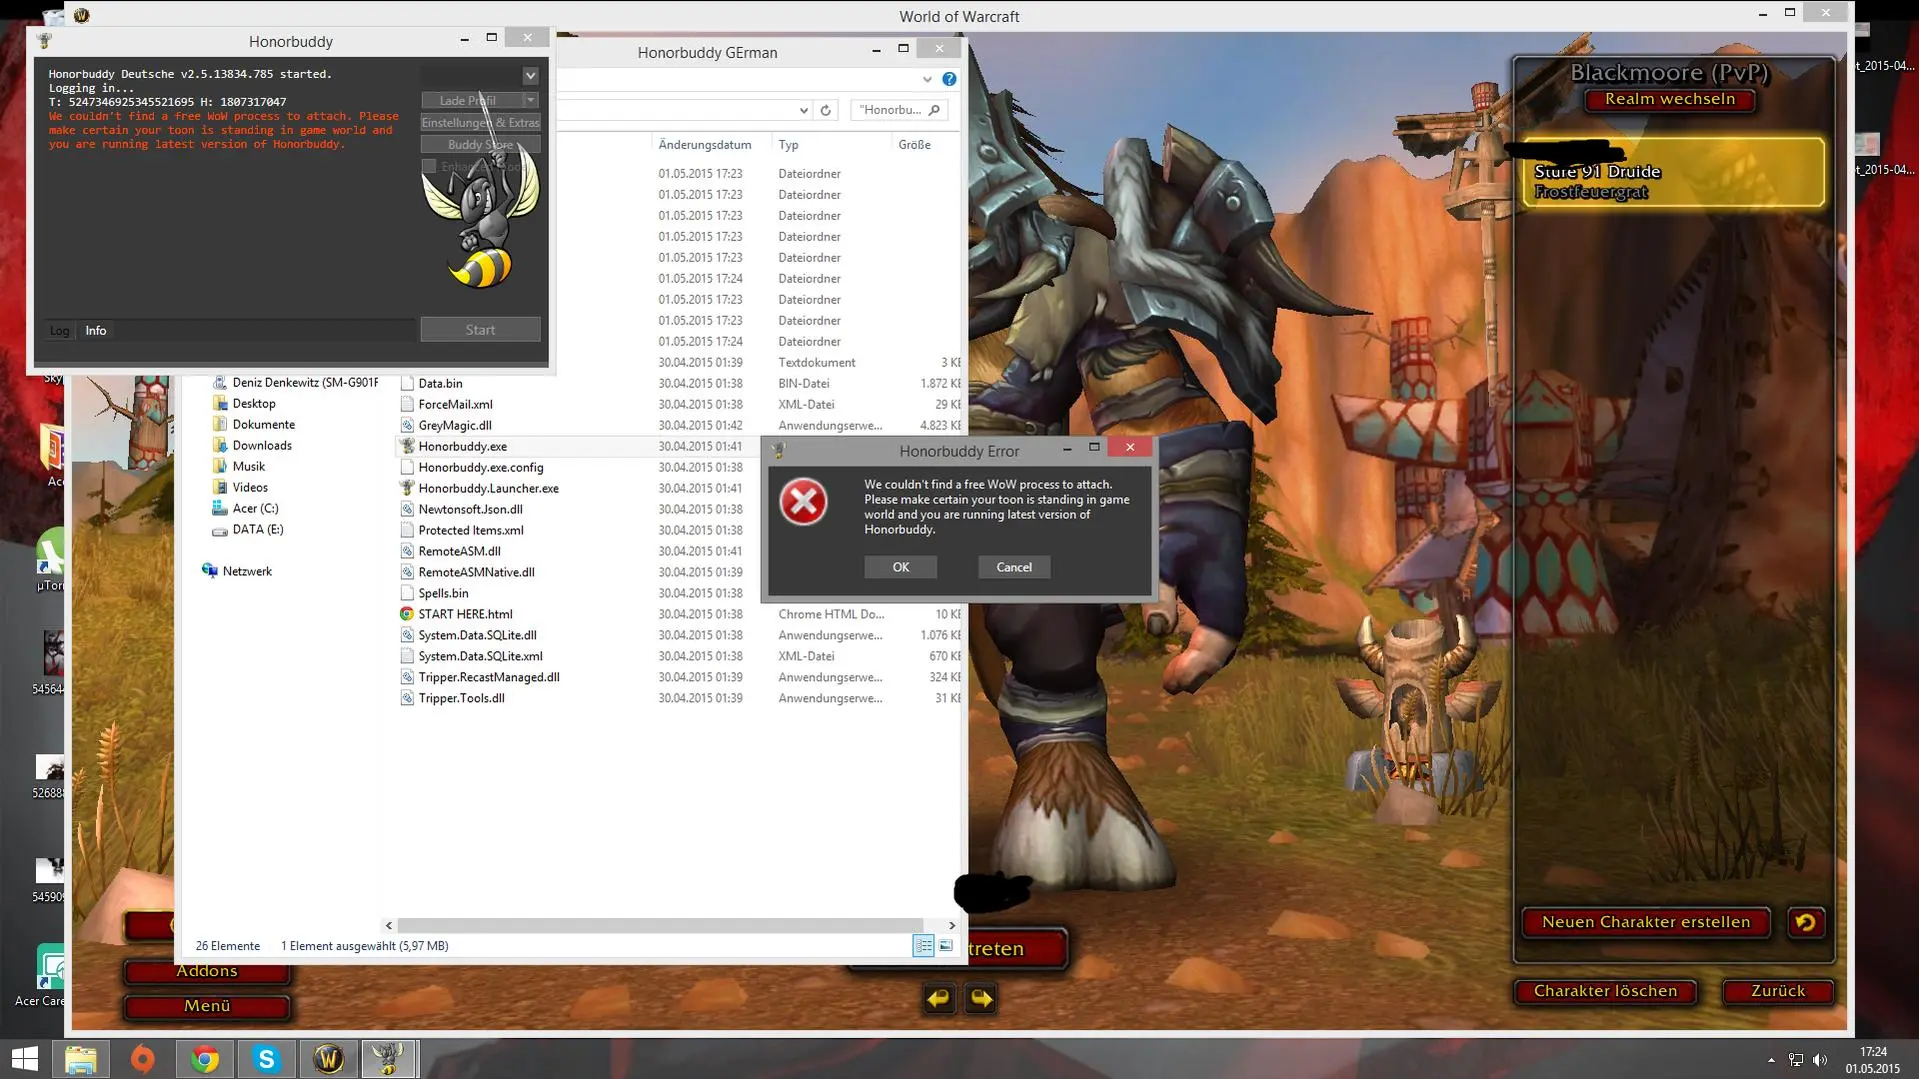Open the bot selection dropdown in Honorbuddy
Viewport: 1919px width, 1079px height.
tap(530, 76)
